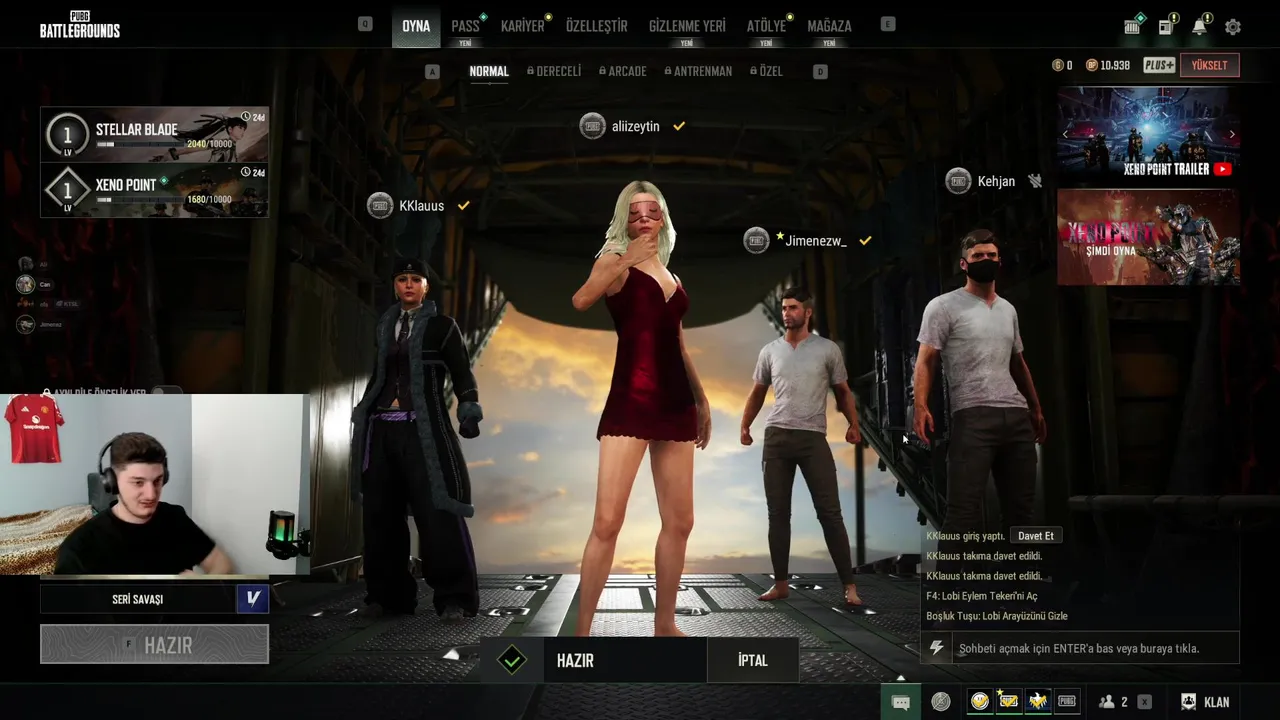This screenshot has height=720, width=1280.
Task: Click Kehjan's player badge icon
Action: tap(958, 181)
